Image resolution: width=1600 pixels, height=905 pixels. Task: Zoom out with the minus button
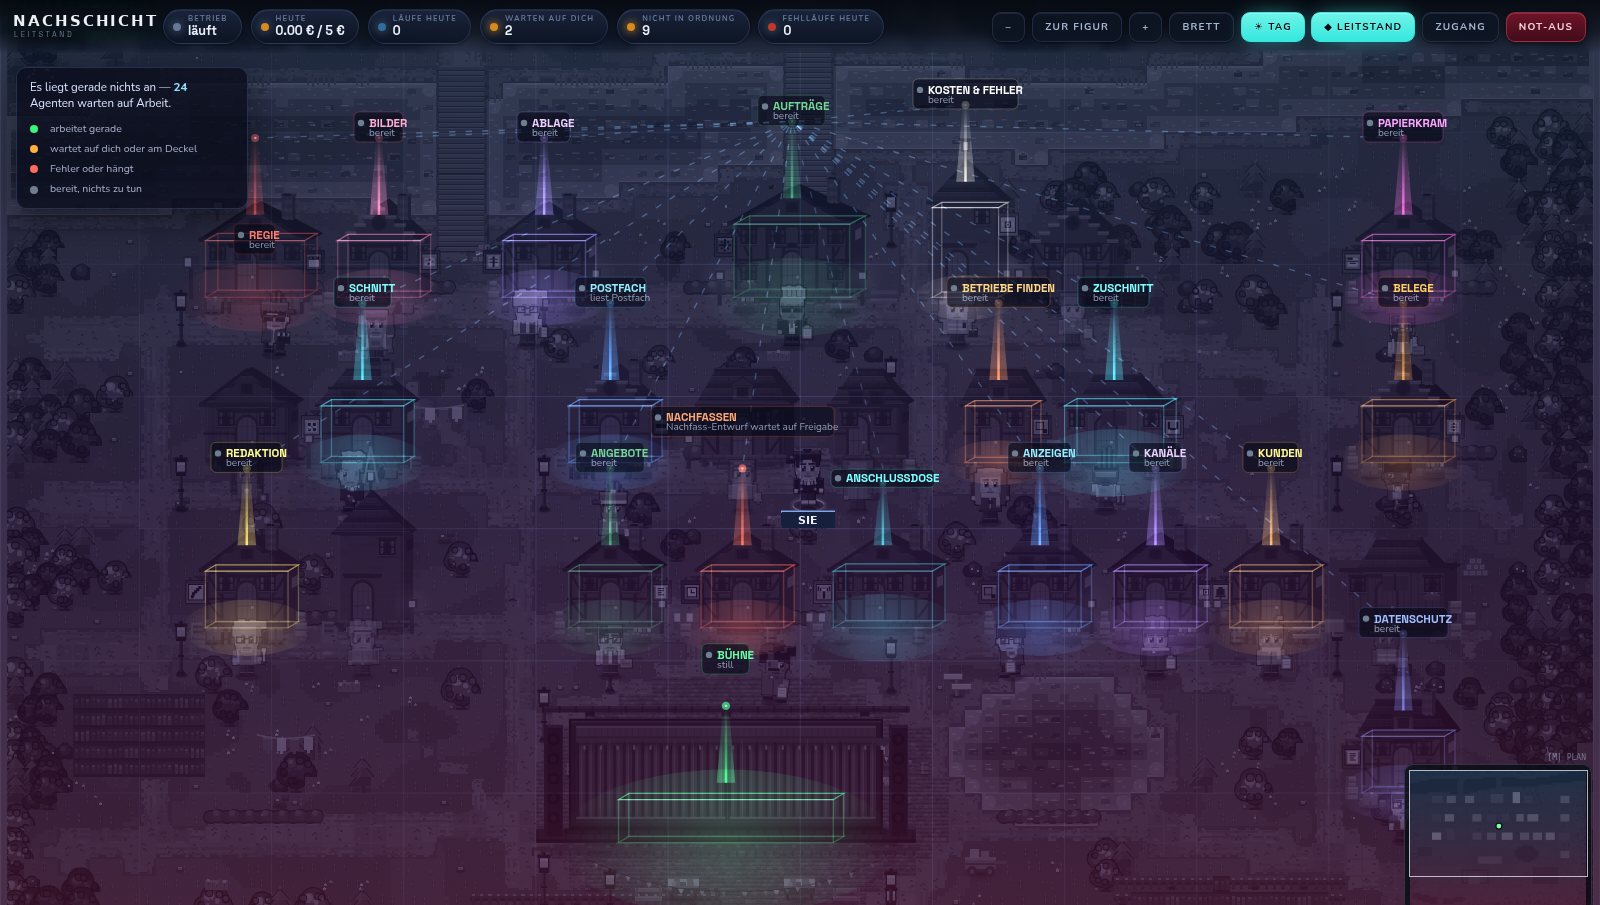point(1008,27)
